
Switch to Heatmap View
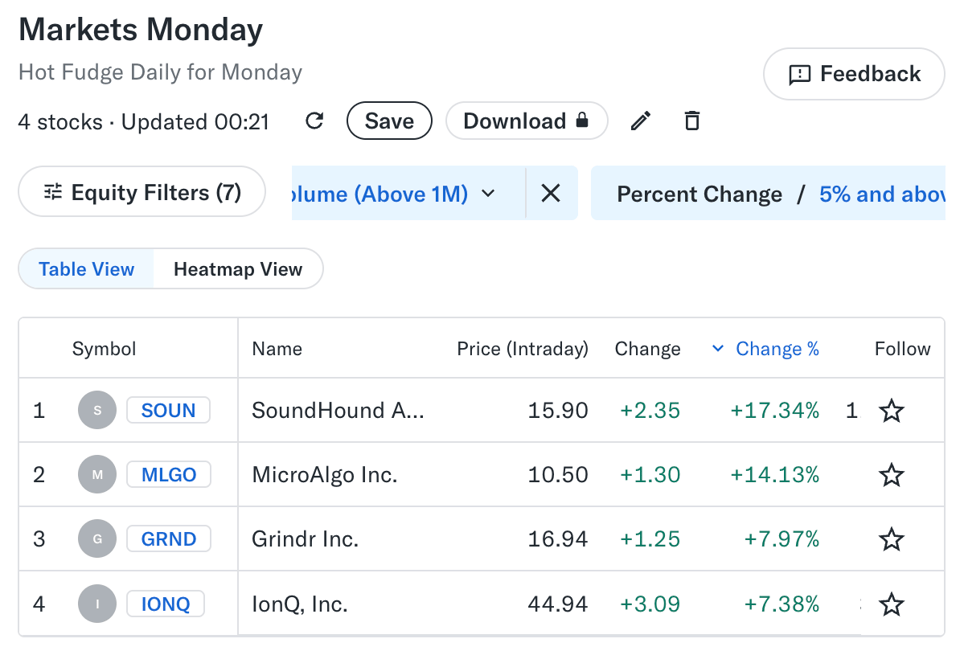[237, 268]
